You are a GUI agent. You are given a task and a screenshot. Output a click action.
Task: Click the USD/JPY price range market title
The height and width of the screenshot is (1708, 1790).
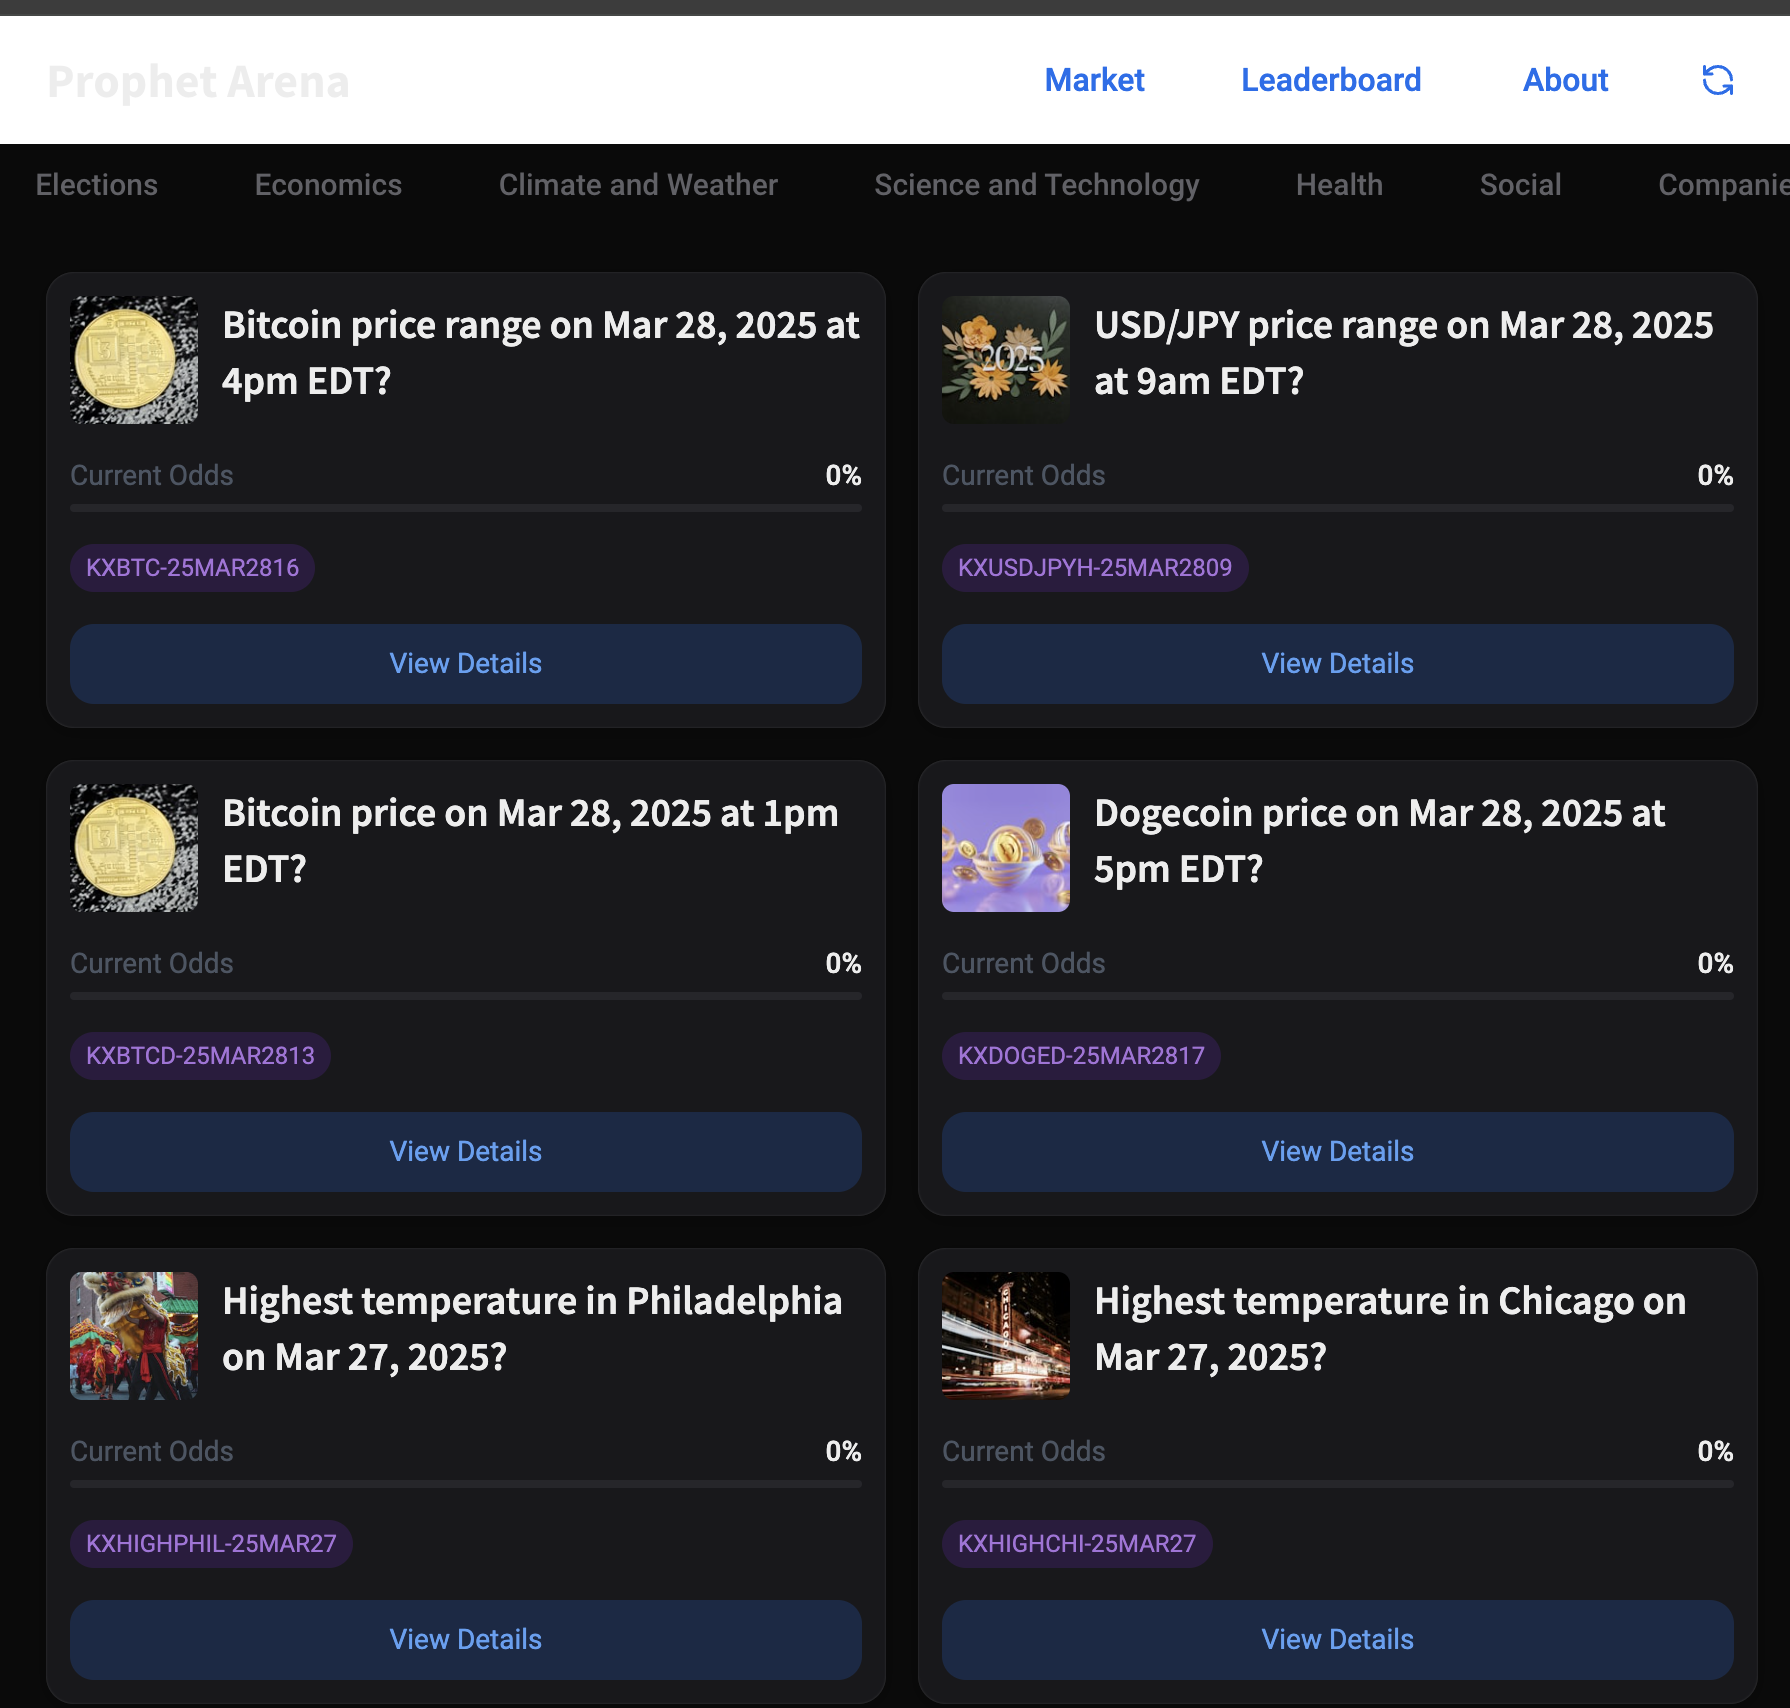(x=1404, y=353)
